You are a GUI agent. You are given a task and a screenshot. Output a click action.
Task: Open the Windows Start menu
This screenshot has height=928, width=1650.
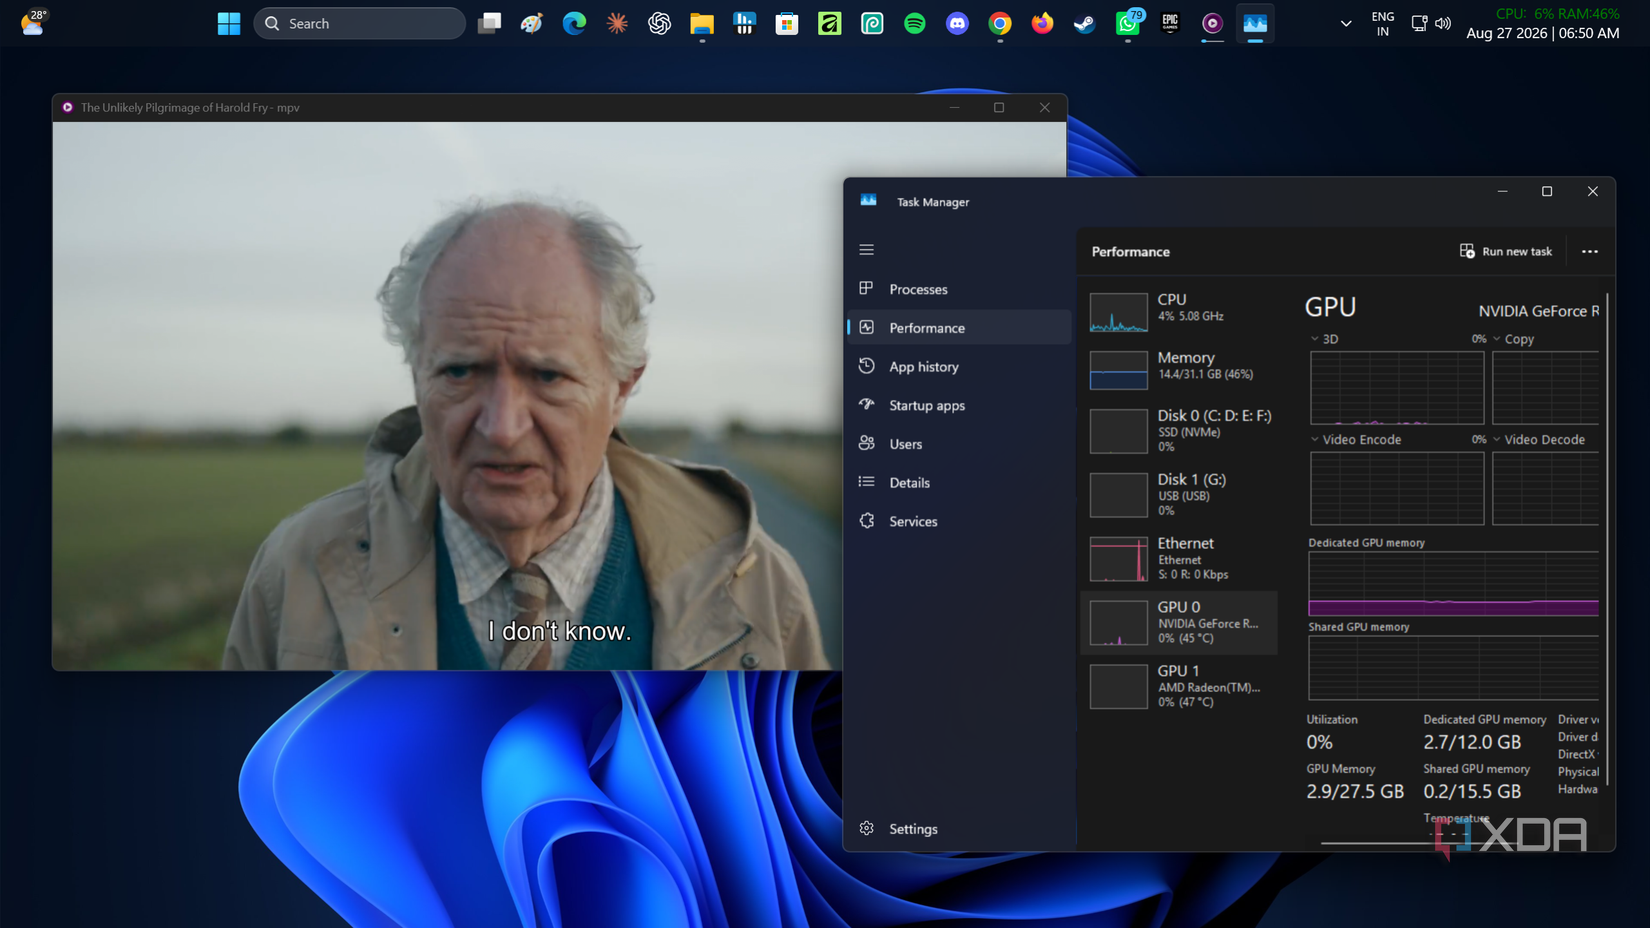pyautogui.click(x=229, y=23)
